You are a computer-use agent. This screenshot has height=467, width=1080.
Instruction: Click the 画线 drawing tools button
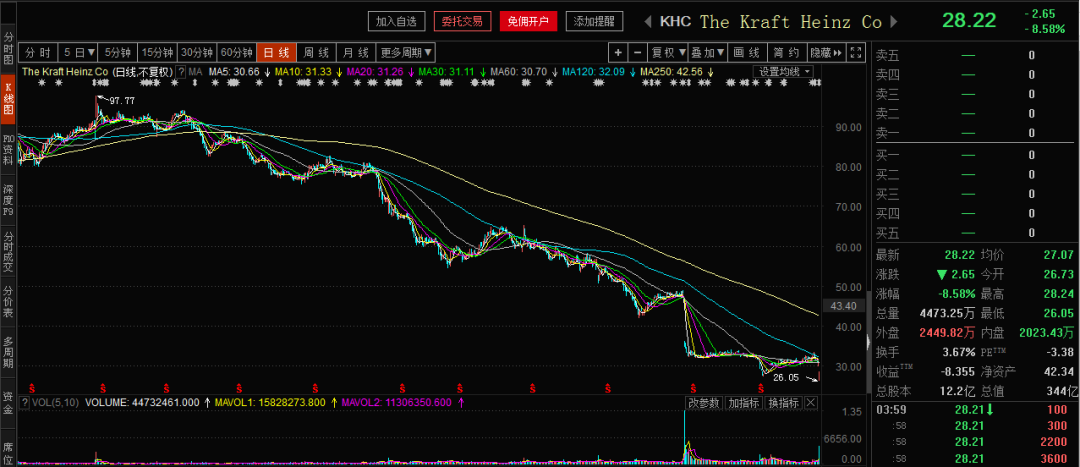click(x=747, y=52)
